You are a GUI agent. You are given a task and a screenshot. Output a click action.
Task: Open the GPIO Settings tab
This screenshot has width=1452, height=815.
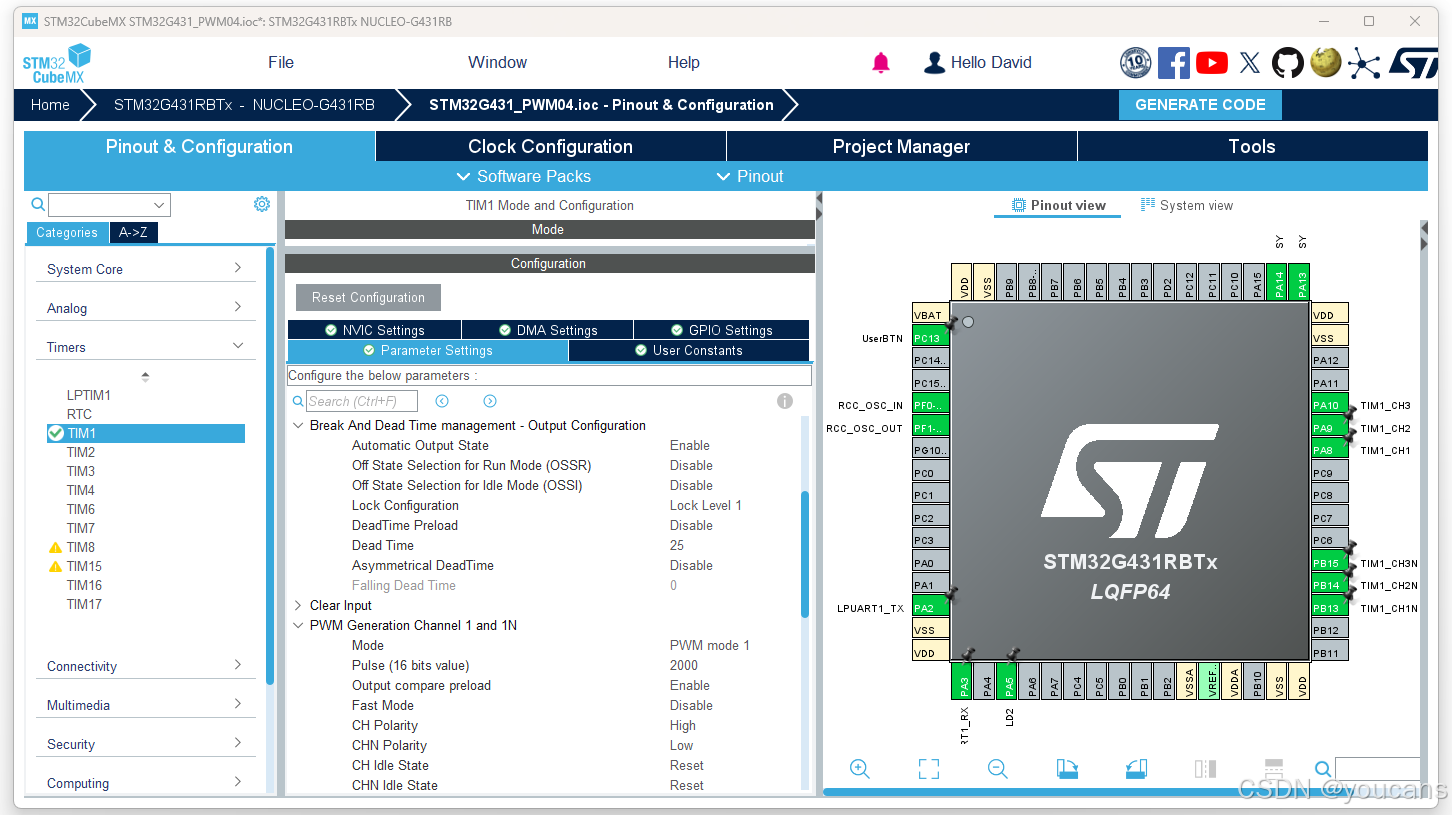721,330
